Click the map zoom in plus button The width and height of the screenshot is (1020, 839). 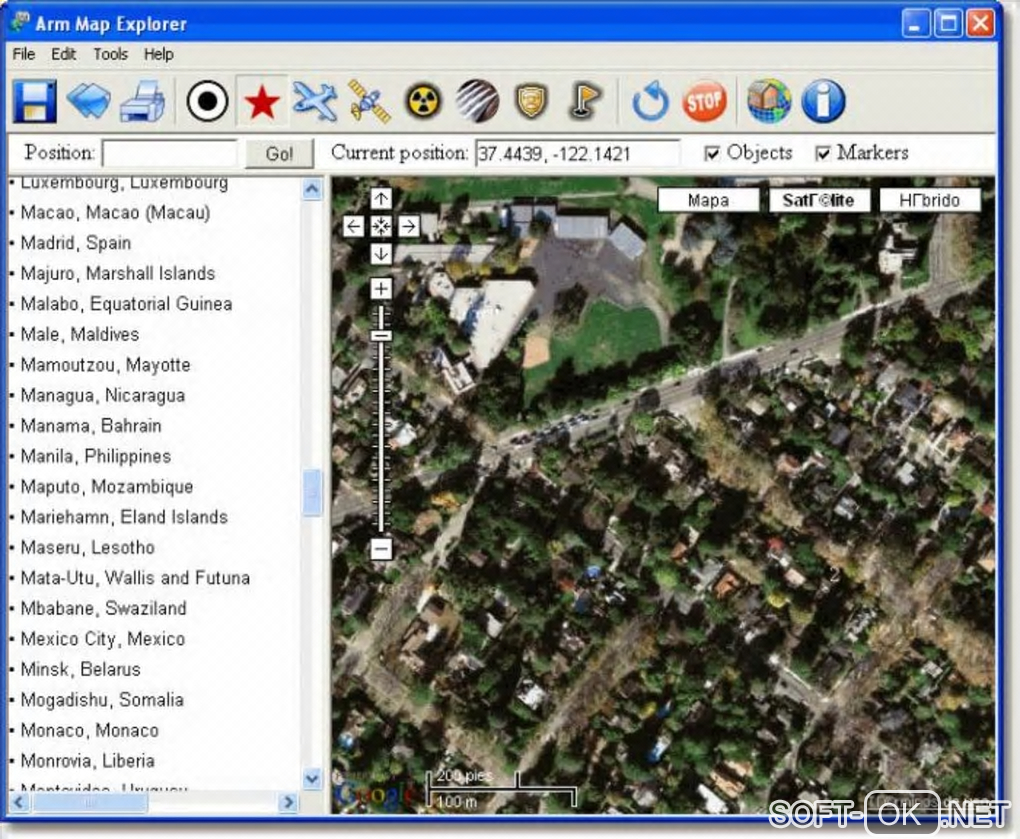pos(381,289)
